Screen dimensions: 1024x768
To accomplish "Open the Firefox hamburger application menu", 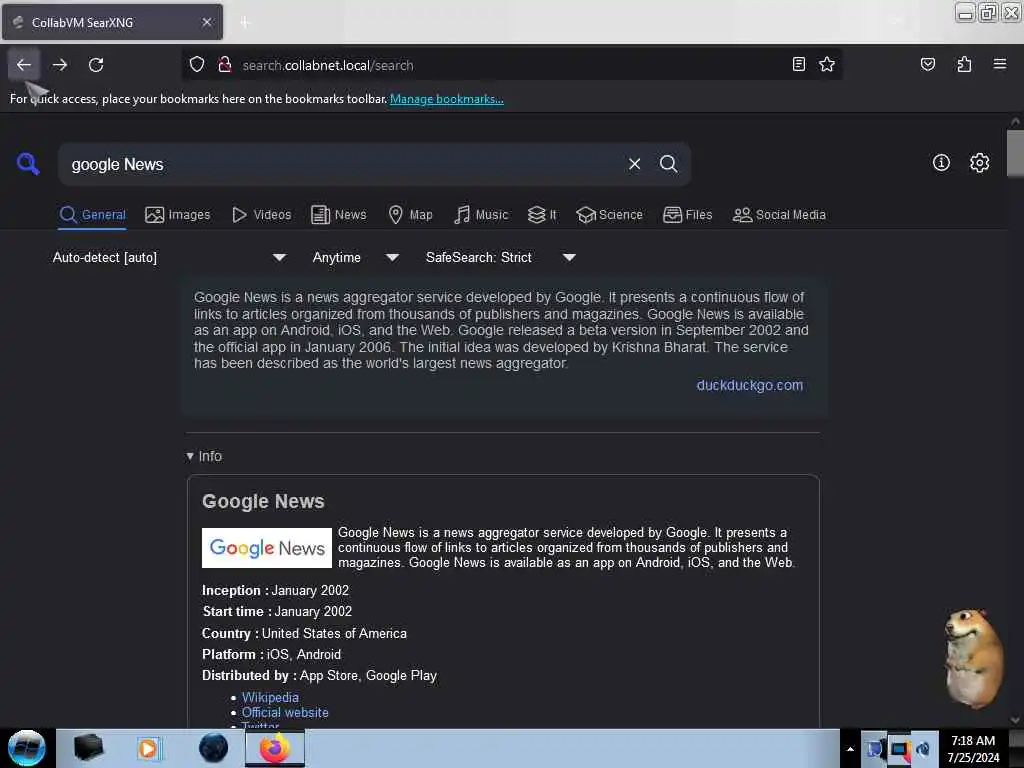I will [999, 65].
